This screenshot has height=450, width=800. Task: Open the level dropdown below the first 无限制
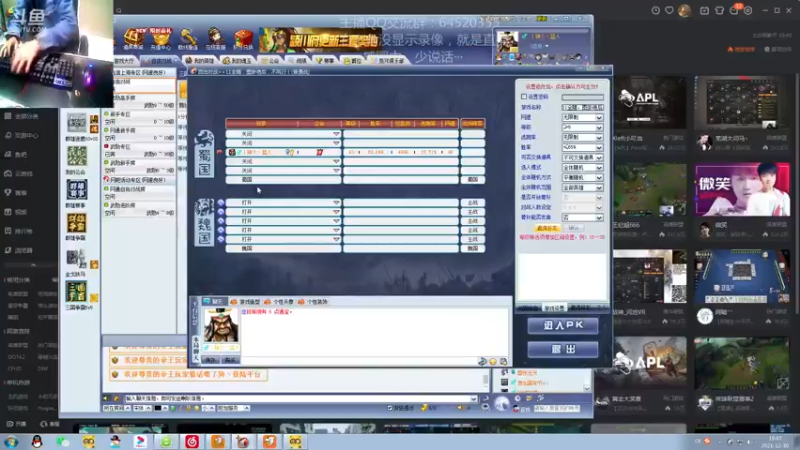click(582, 127)
